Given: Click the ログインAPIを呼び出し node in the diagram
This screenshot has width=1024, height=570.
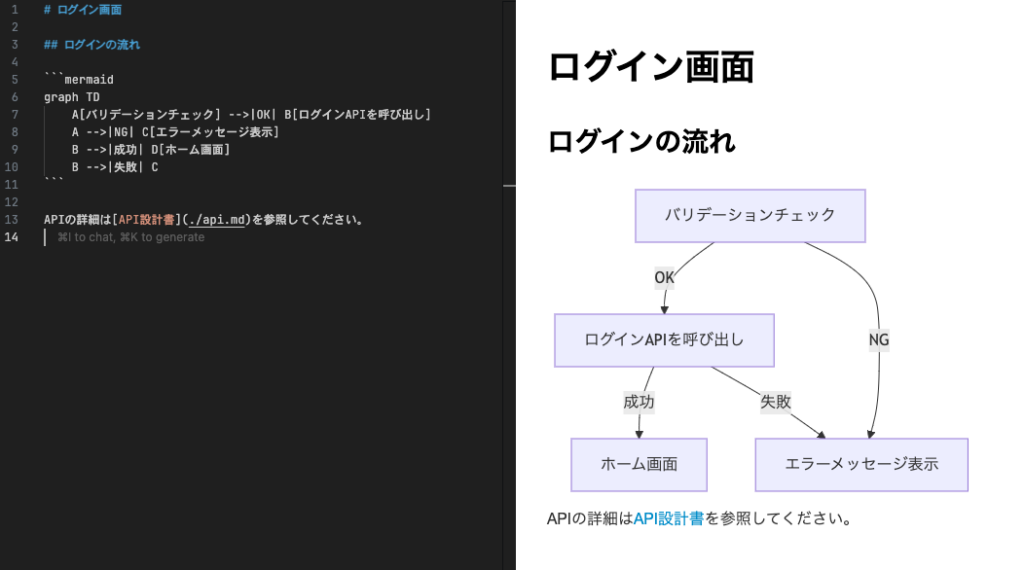Looking at the screenshot, I should [664, 340].
